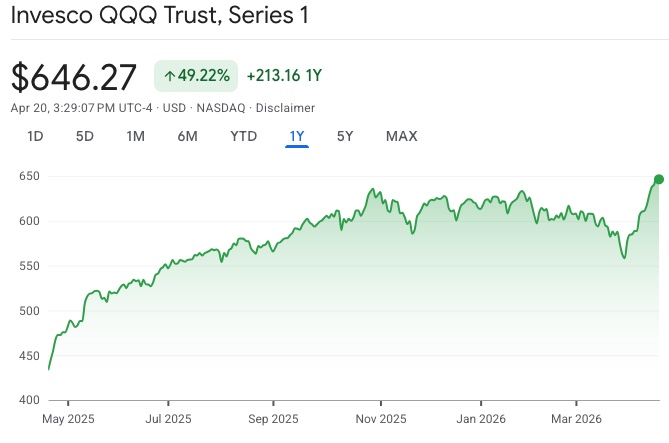Click the Nov 2025 axis label
Viewport: 669px width, 443px height.
[380, 418]
